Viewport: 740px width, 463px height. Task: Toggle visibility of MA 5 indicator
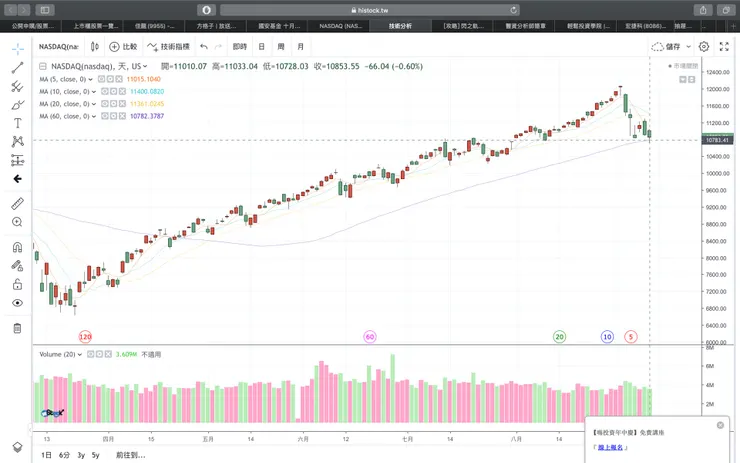(x=101, y=79)
